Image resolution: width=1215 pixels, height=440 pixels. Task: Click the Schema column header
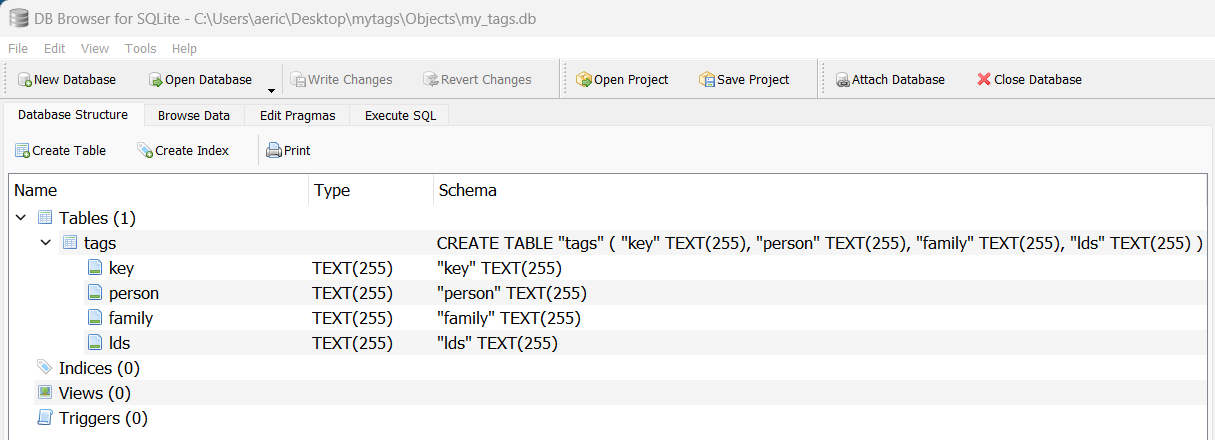point(468,190)
